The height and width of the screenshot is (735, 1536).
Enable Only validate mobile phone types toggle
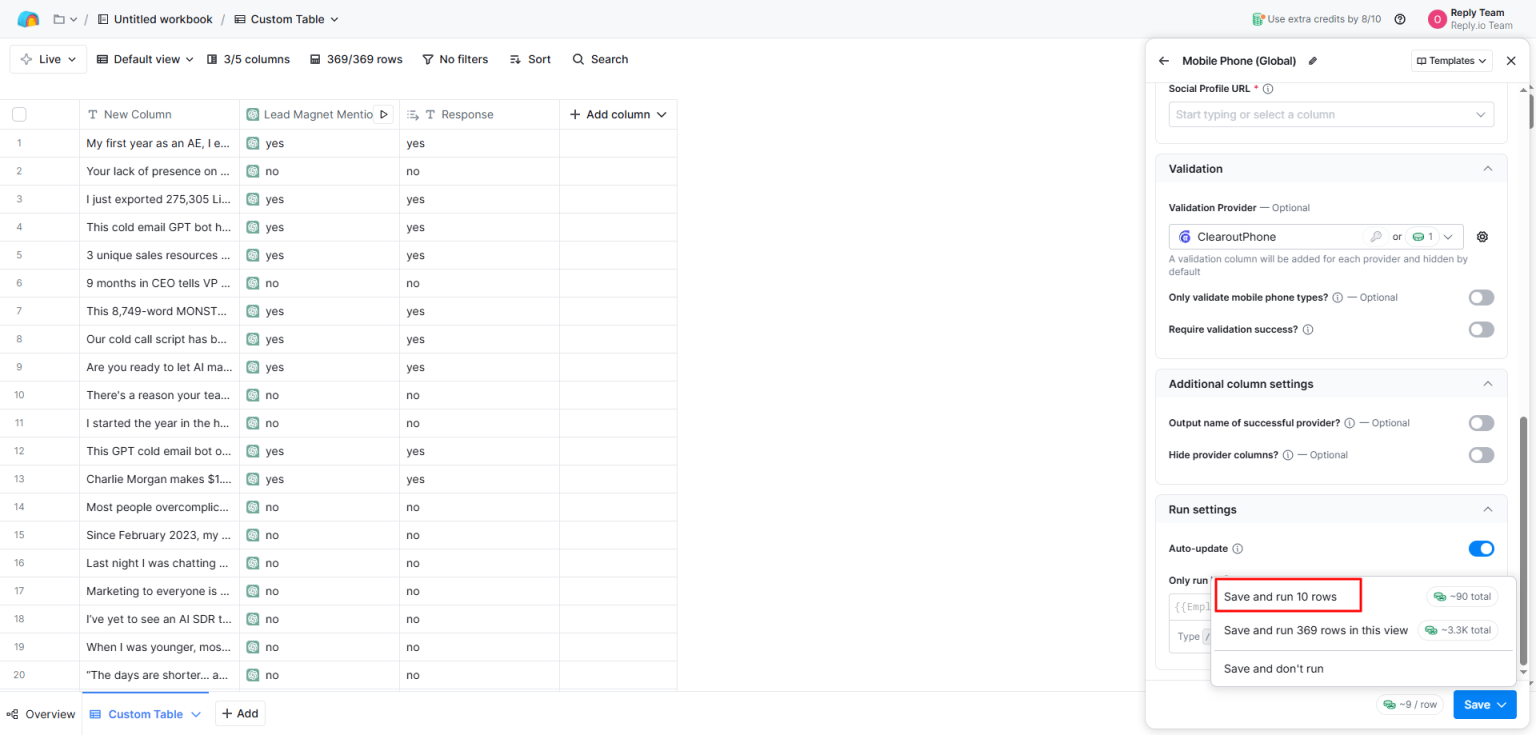point(1481,298)
